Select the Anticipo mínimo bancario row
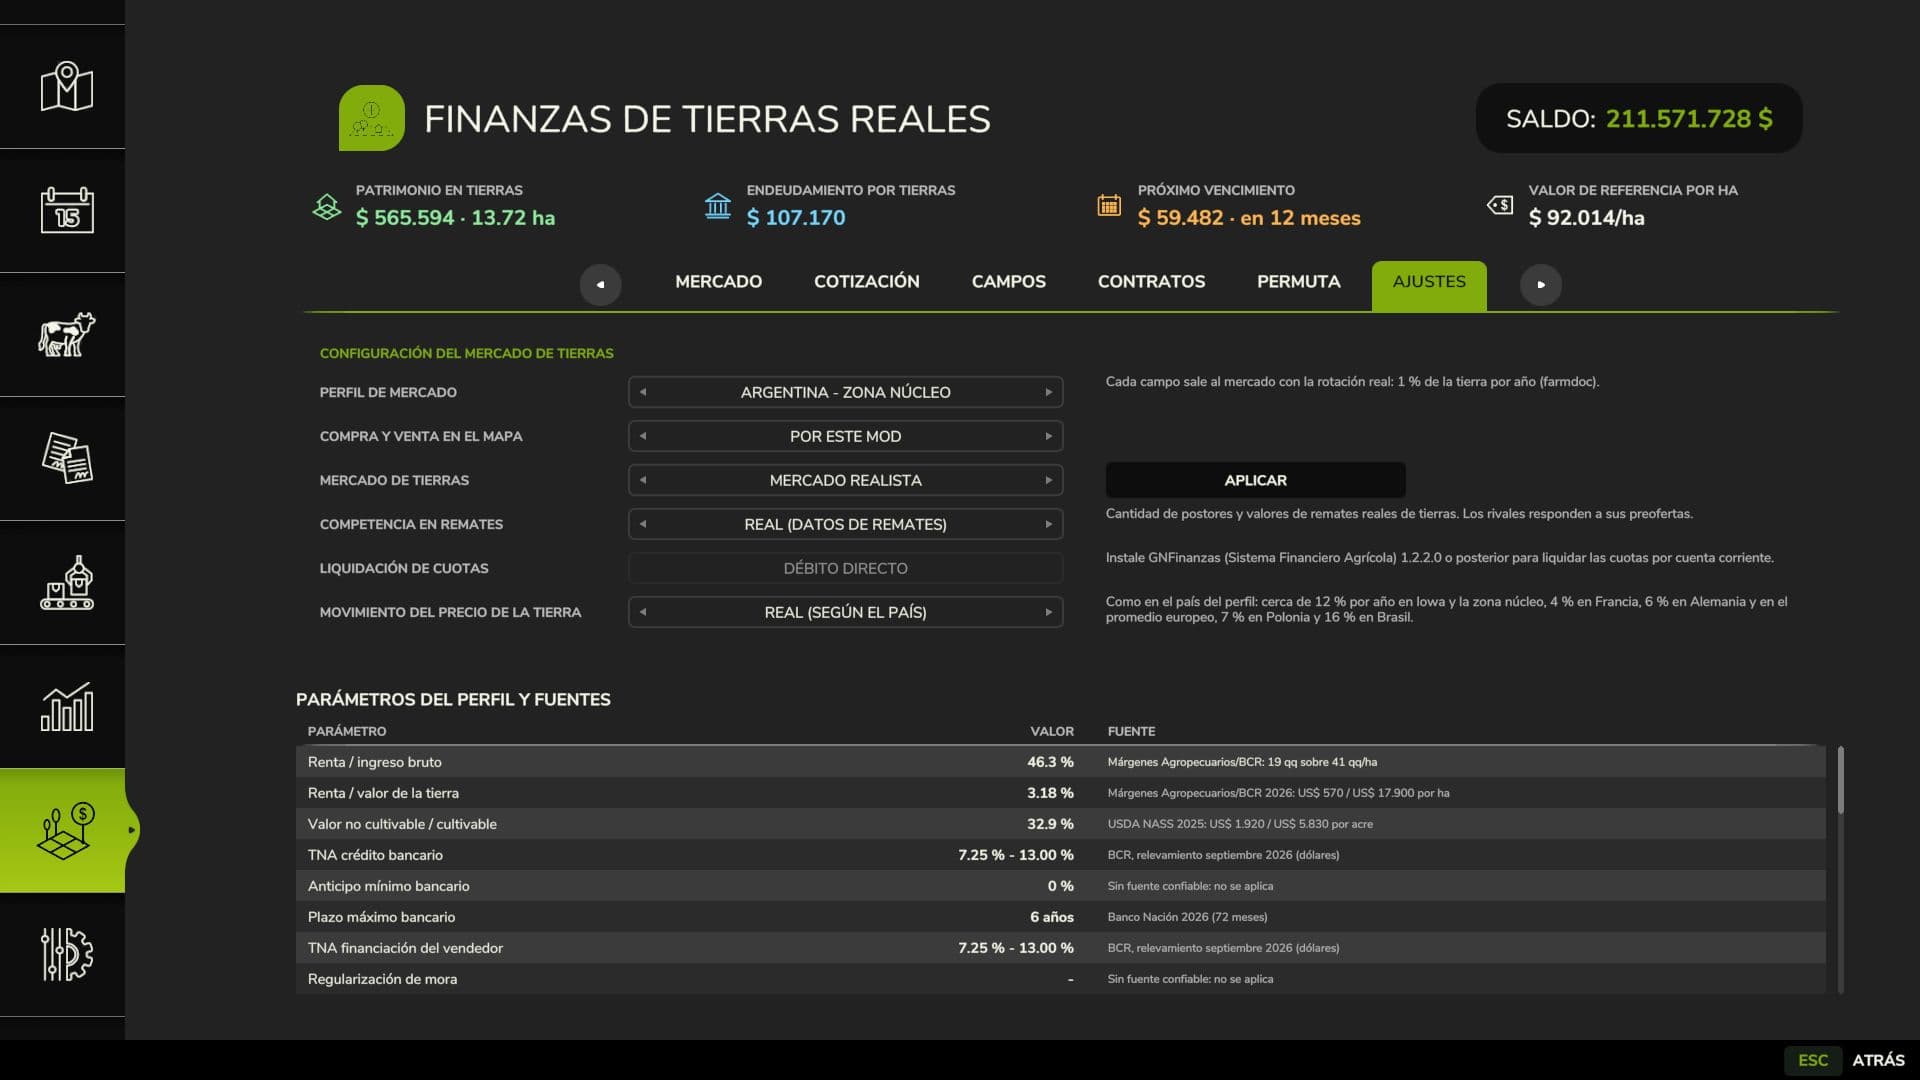Screen dimensions: 1920x1080 (x=1061, y=886)
